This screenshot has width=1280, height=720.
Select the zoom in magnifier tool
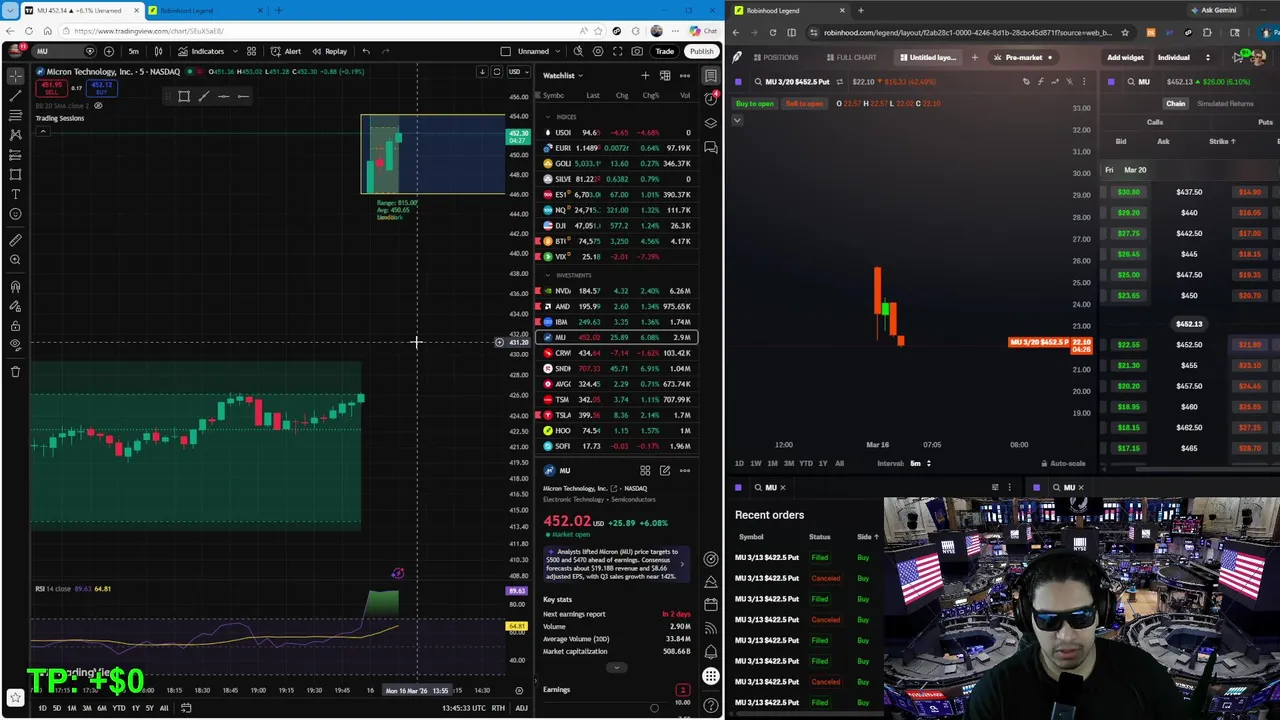(x=15, y=260)
